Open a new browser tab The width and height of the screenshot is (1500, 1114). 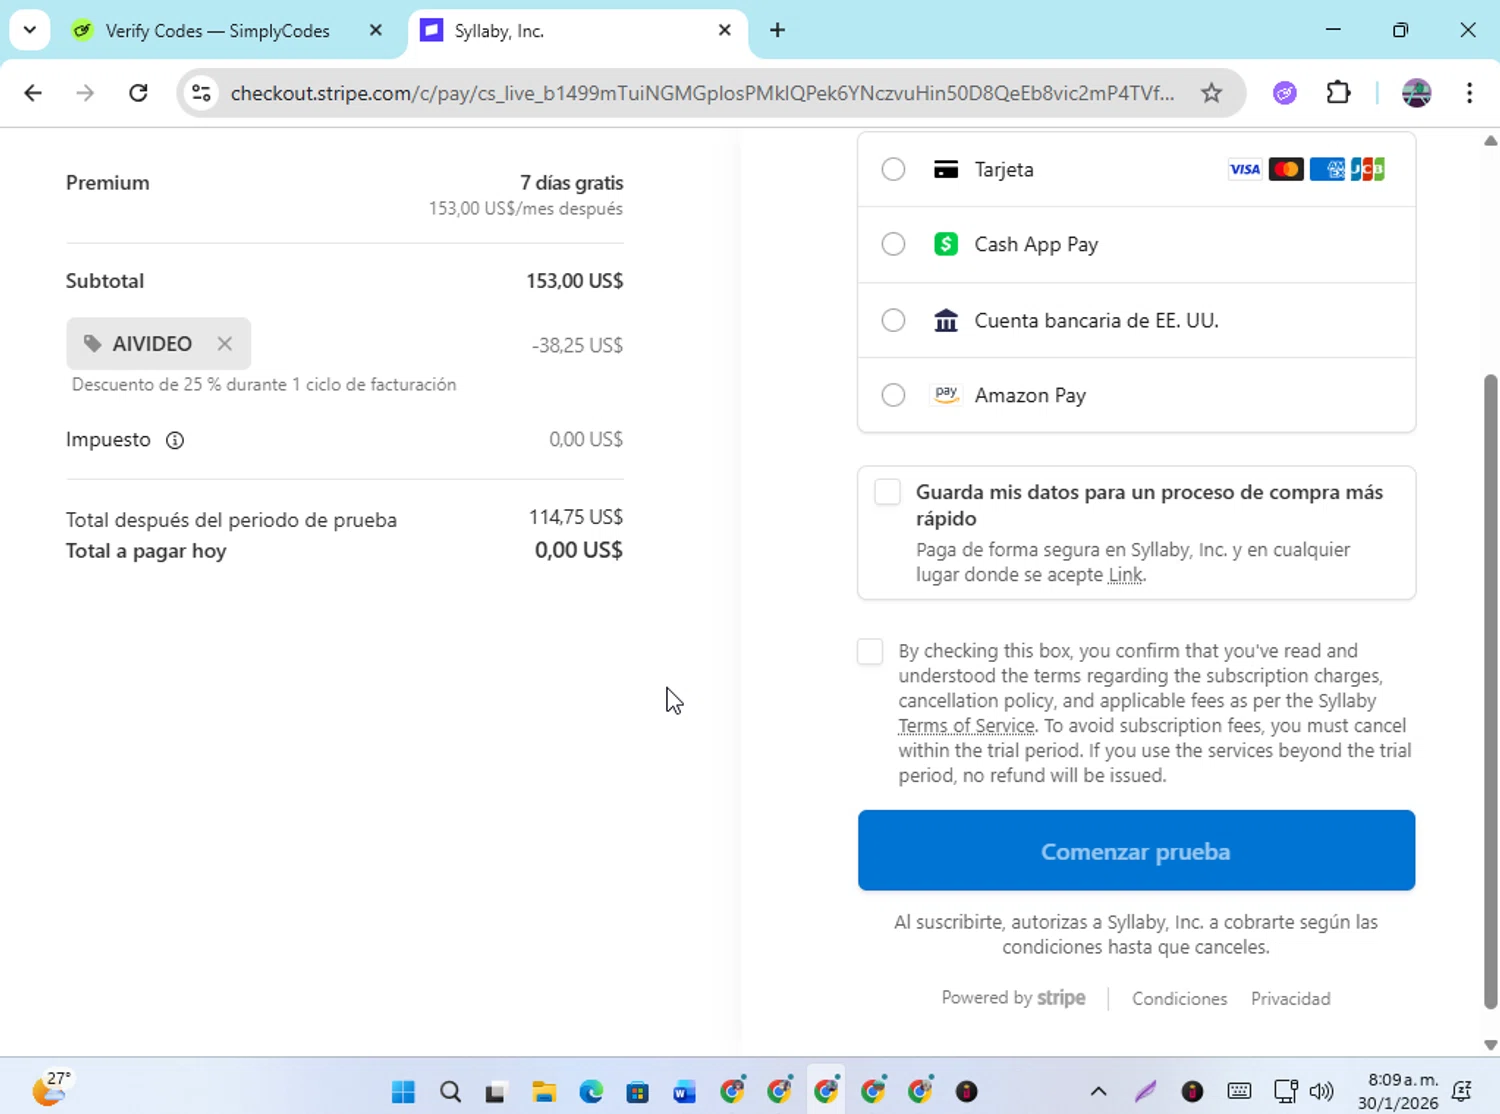tap(777, 31)
